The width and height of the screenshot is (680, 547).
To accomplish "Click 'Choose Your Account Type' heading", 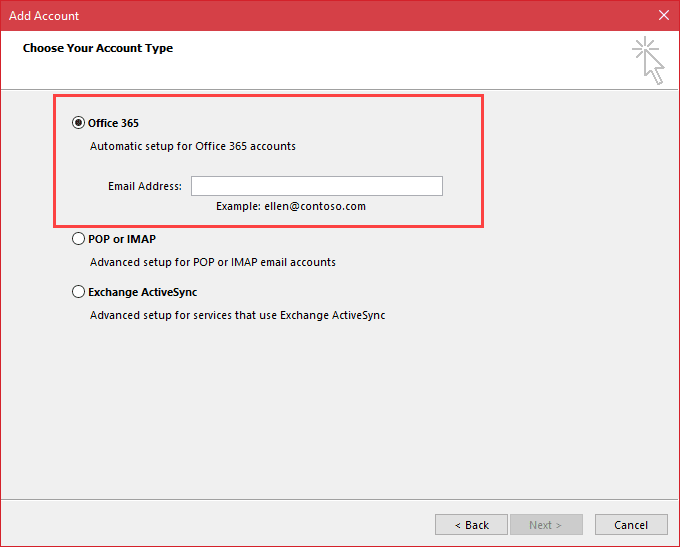I will click(x=98, y=48).
